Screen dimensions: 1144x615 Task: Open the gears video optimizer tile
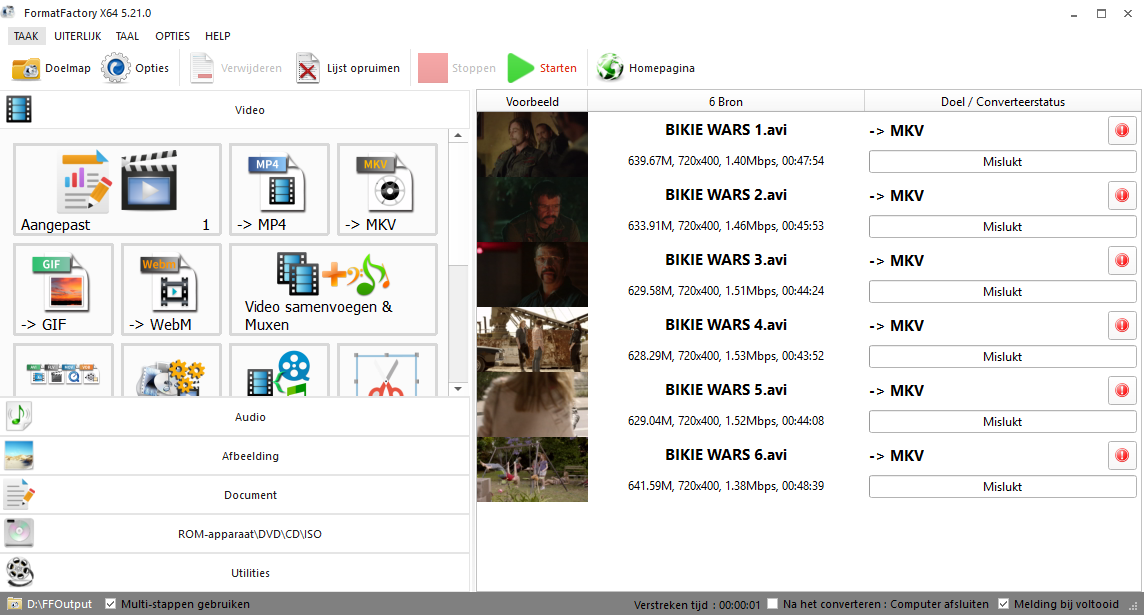[171, 371]
